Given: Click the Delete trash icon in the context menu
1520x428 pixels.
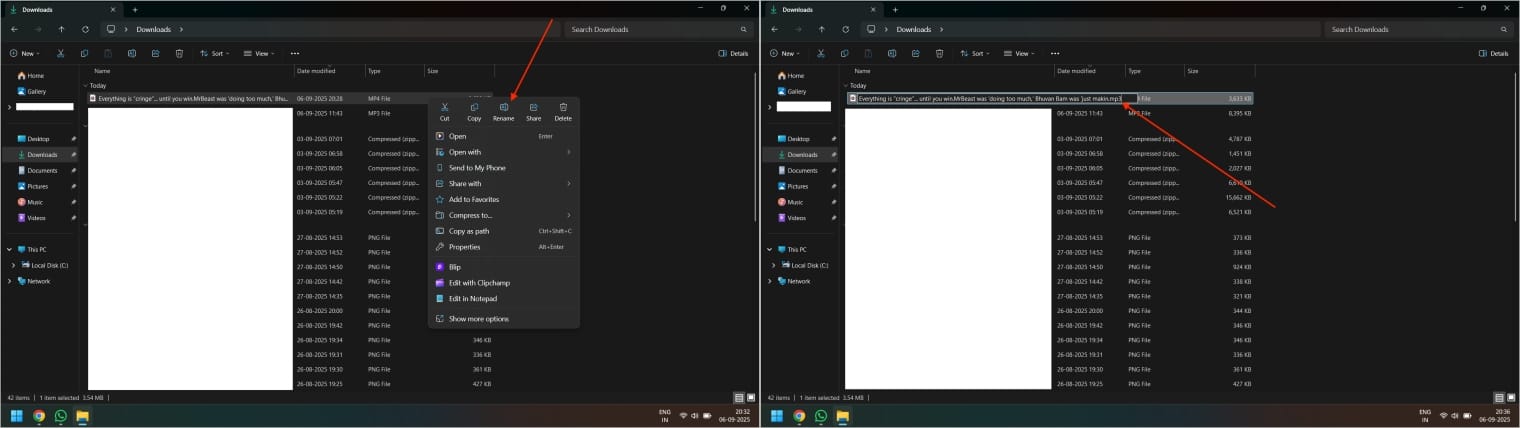Looking at the screenshot, I should pyautogui.click(x=563, y=107).
